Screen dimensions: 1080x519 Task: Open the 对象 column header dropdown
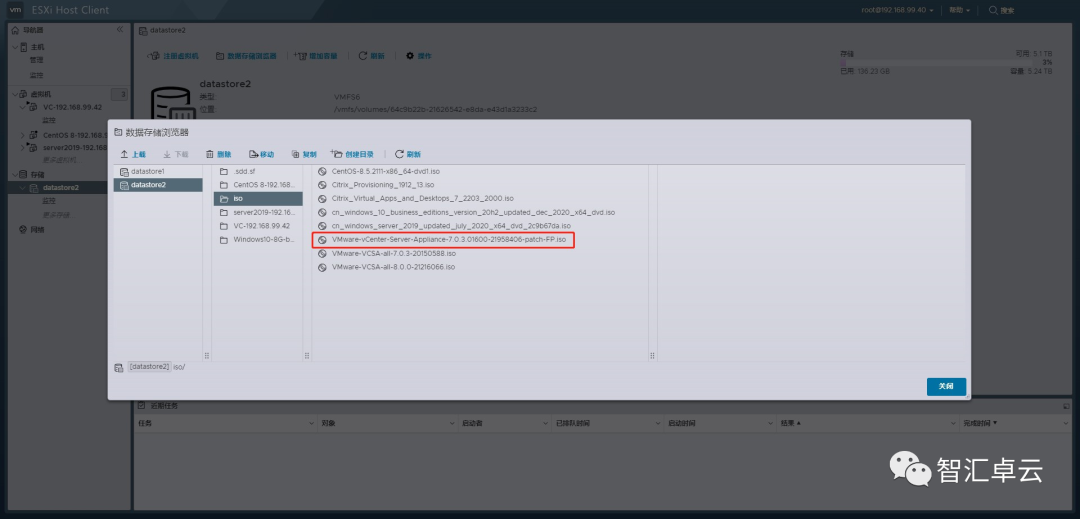452,423
